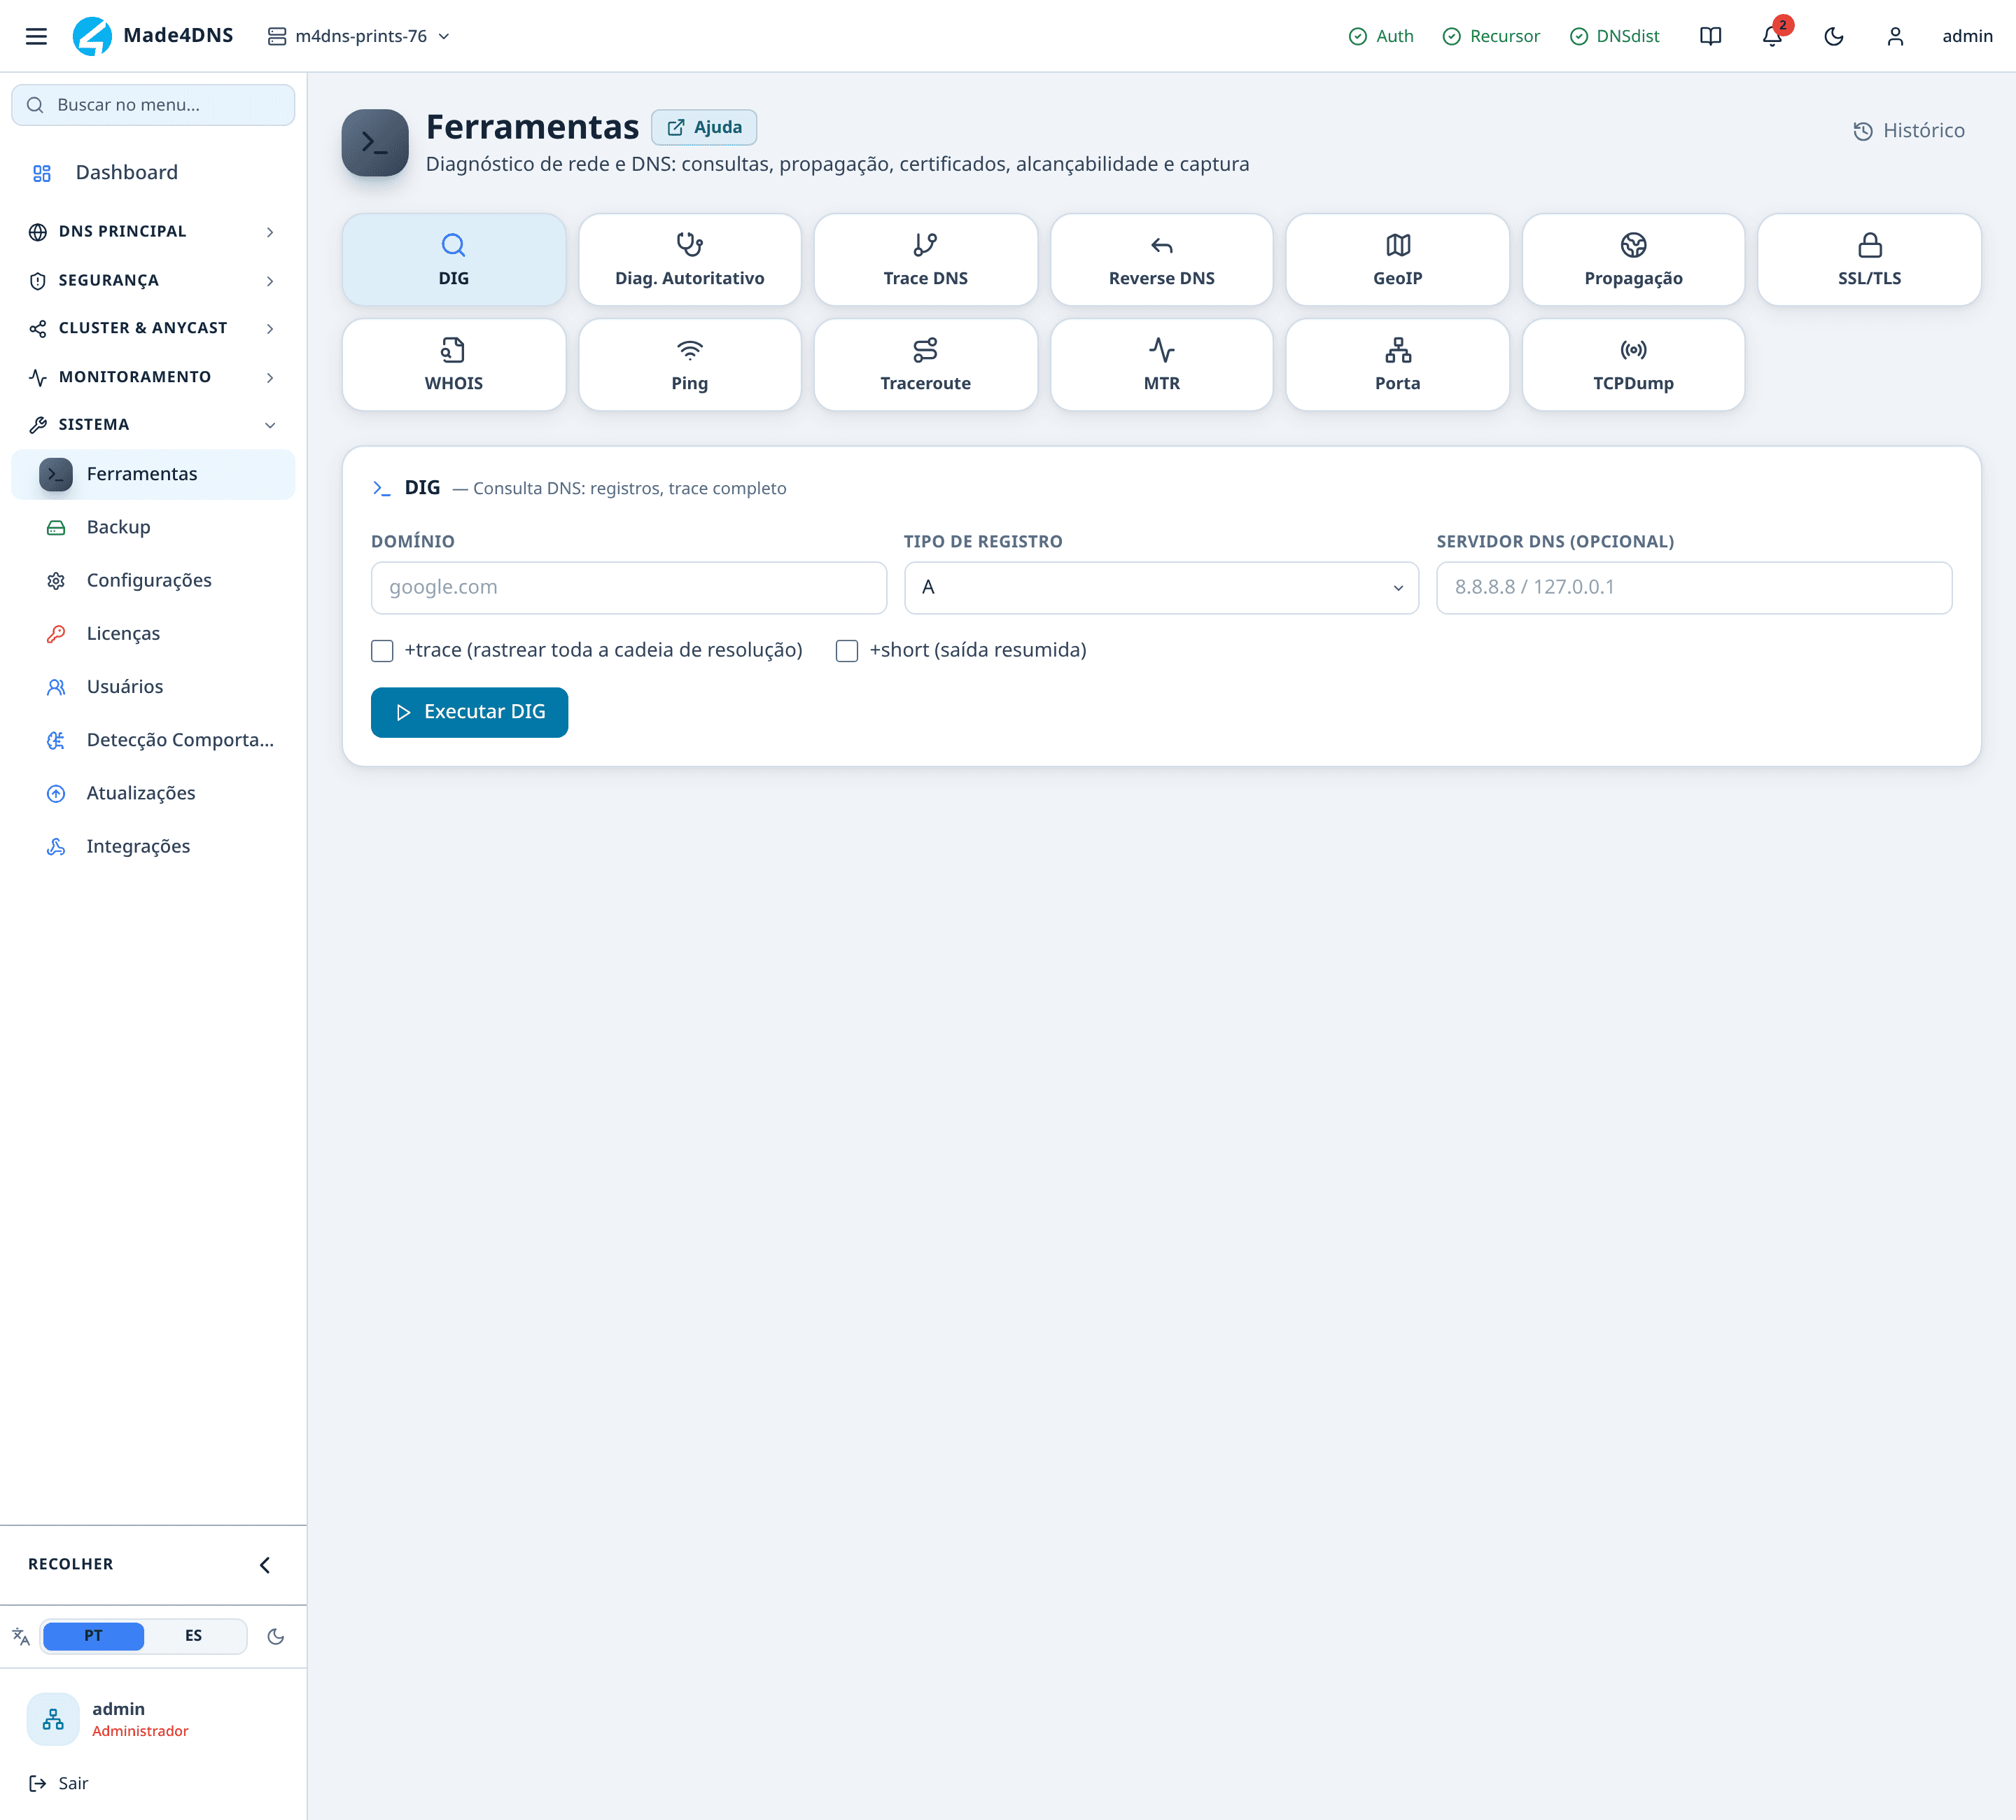Open the hamburger menu icon
This screenshot has width=2016, height=1820.
36,36
